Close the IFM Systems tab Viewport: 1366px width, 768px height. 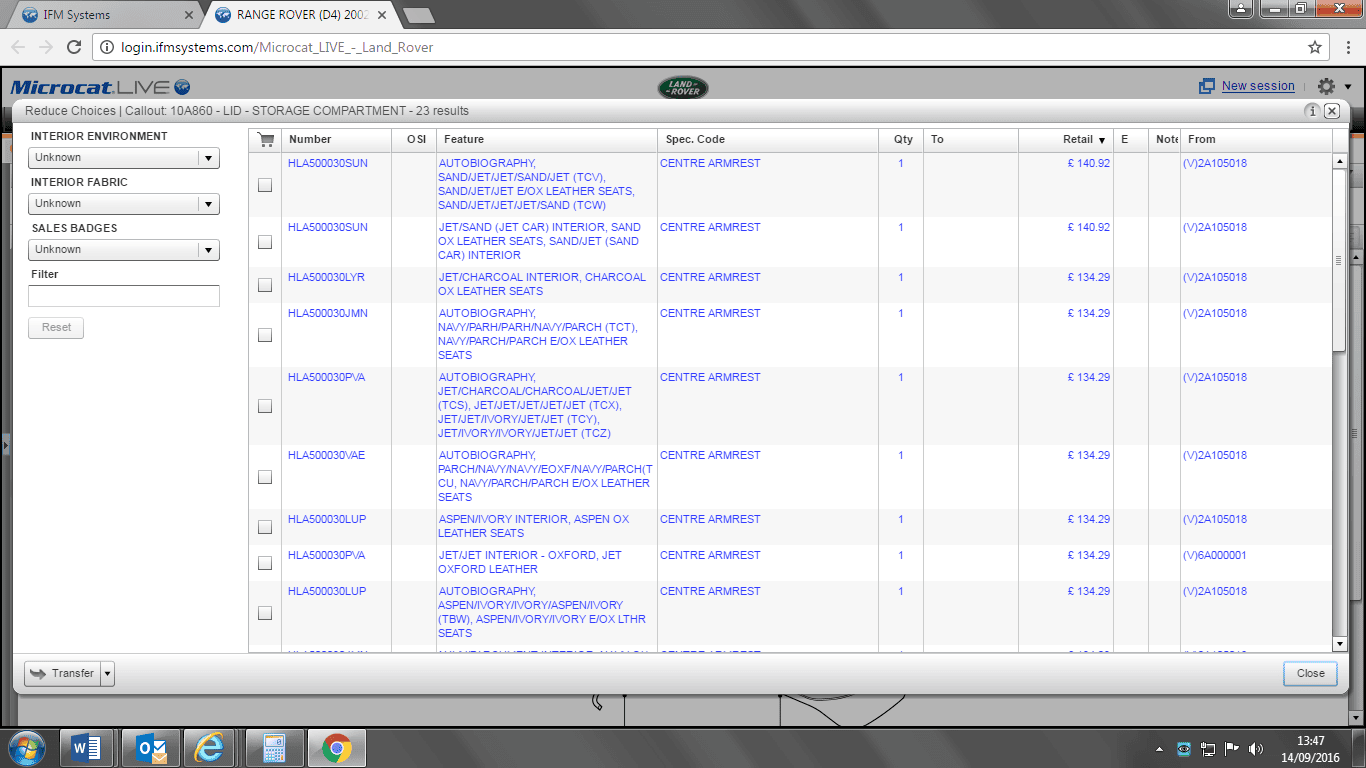click(191, 15)
